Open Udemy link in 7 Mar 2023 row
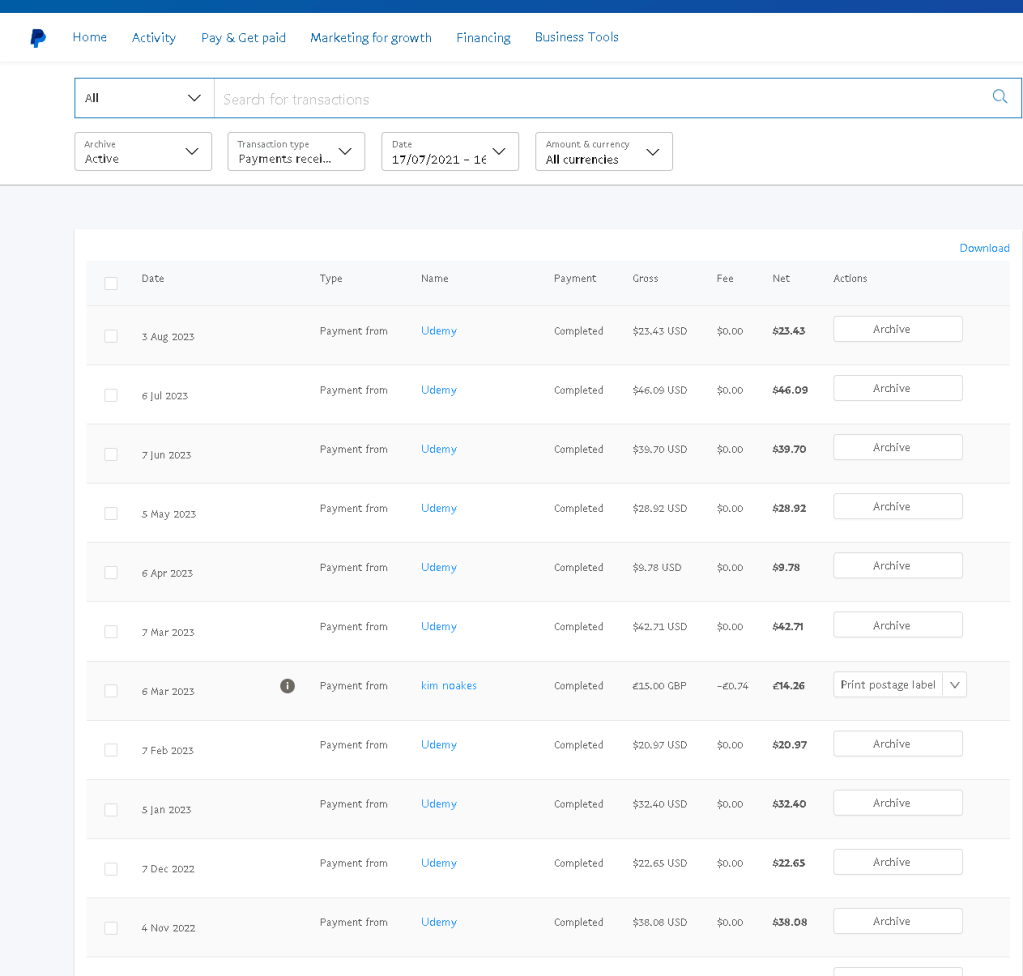Viewport: 1023px width, 976px height. pos(438,626)
